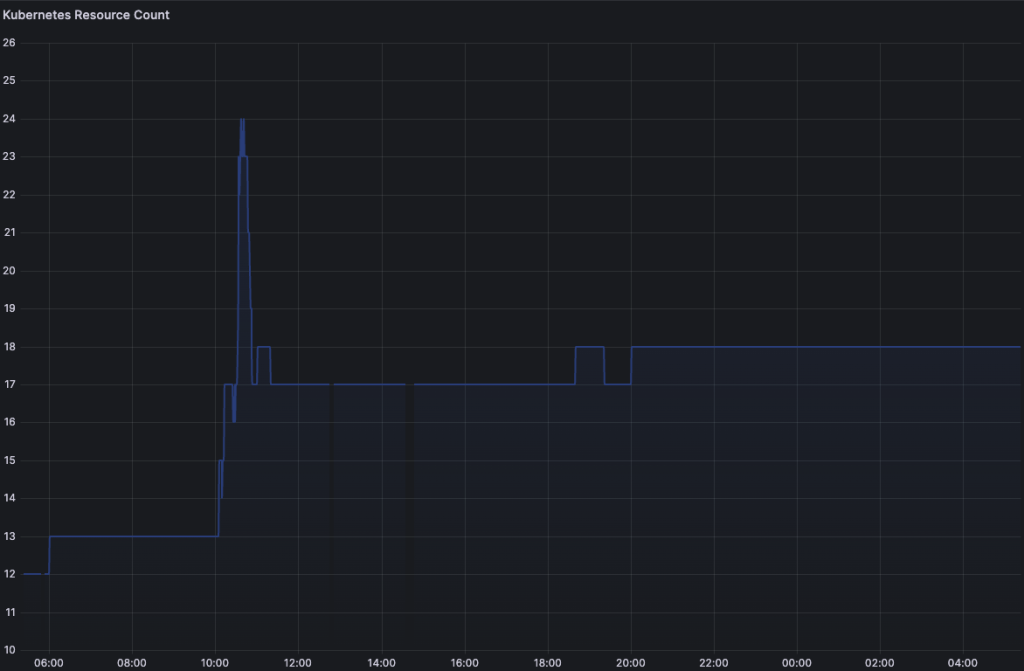The width and height of the screenshot is (1024, 671).
Task: Click the 06:00 time axis label
Action: [49, 662]
